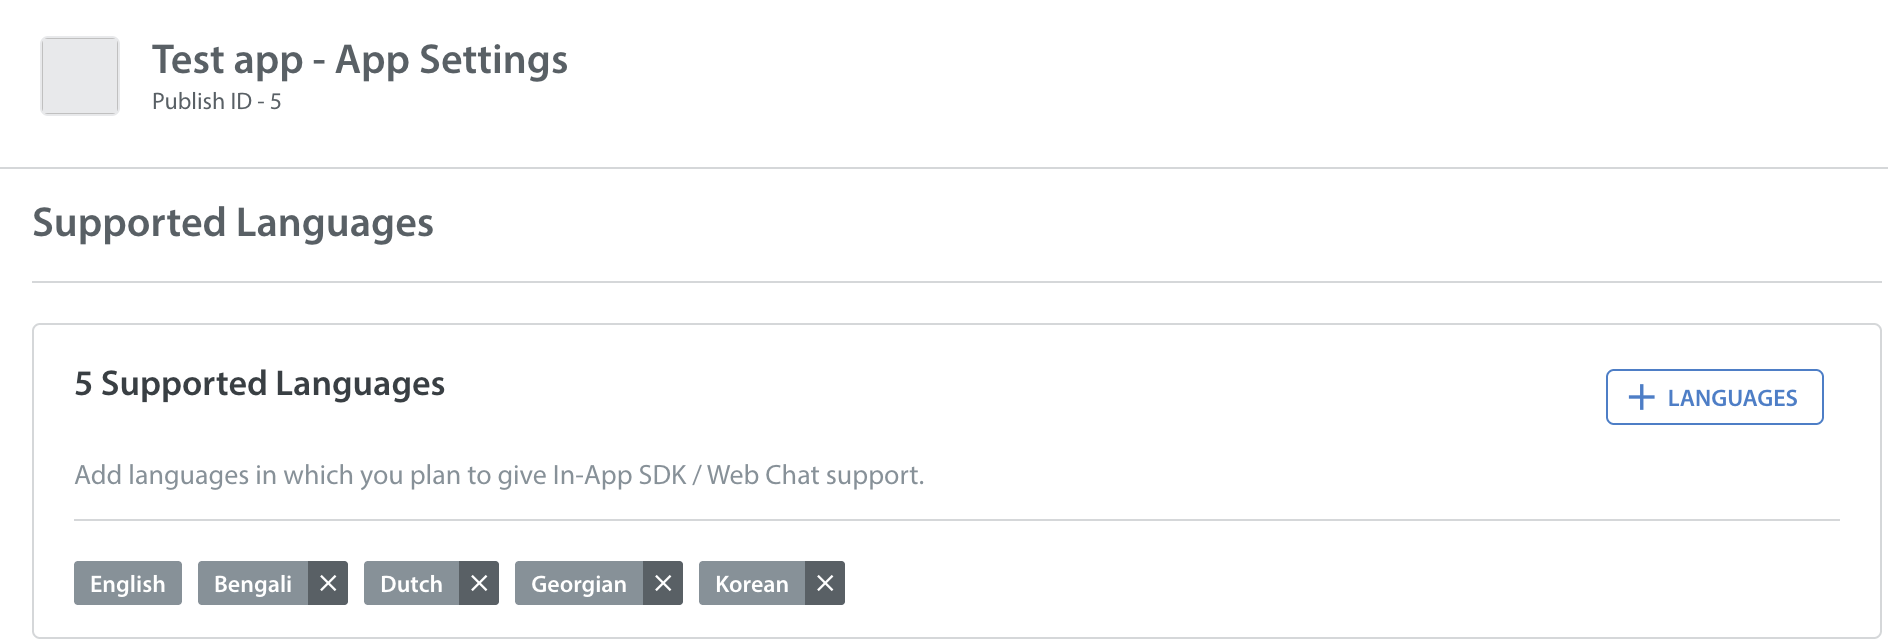Viewport: 1888px width, 644px height.
Task: Remove the Bengali language tag
Action: (328, 583)
